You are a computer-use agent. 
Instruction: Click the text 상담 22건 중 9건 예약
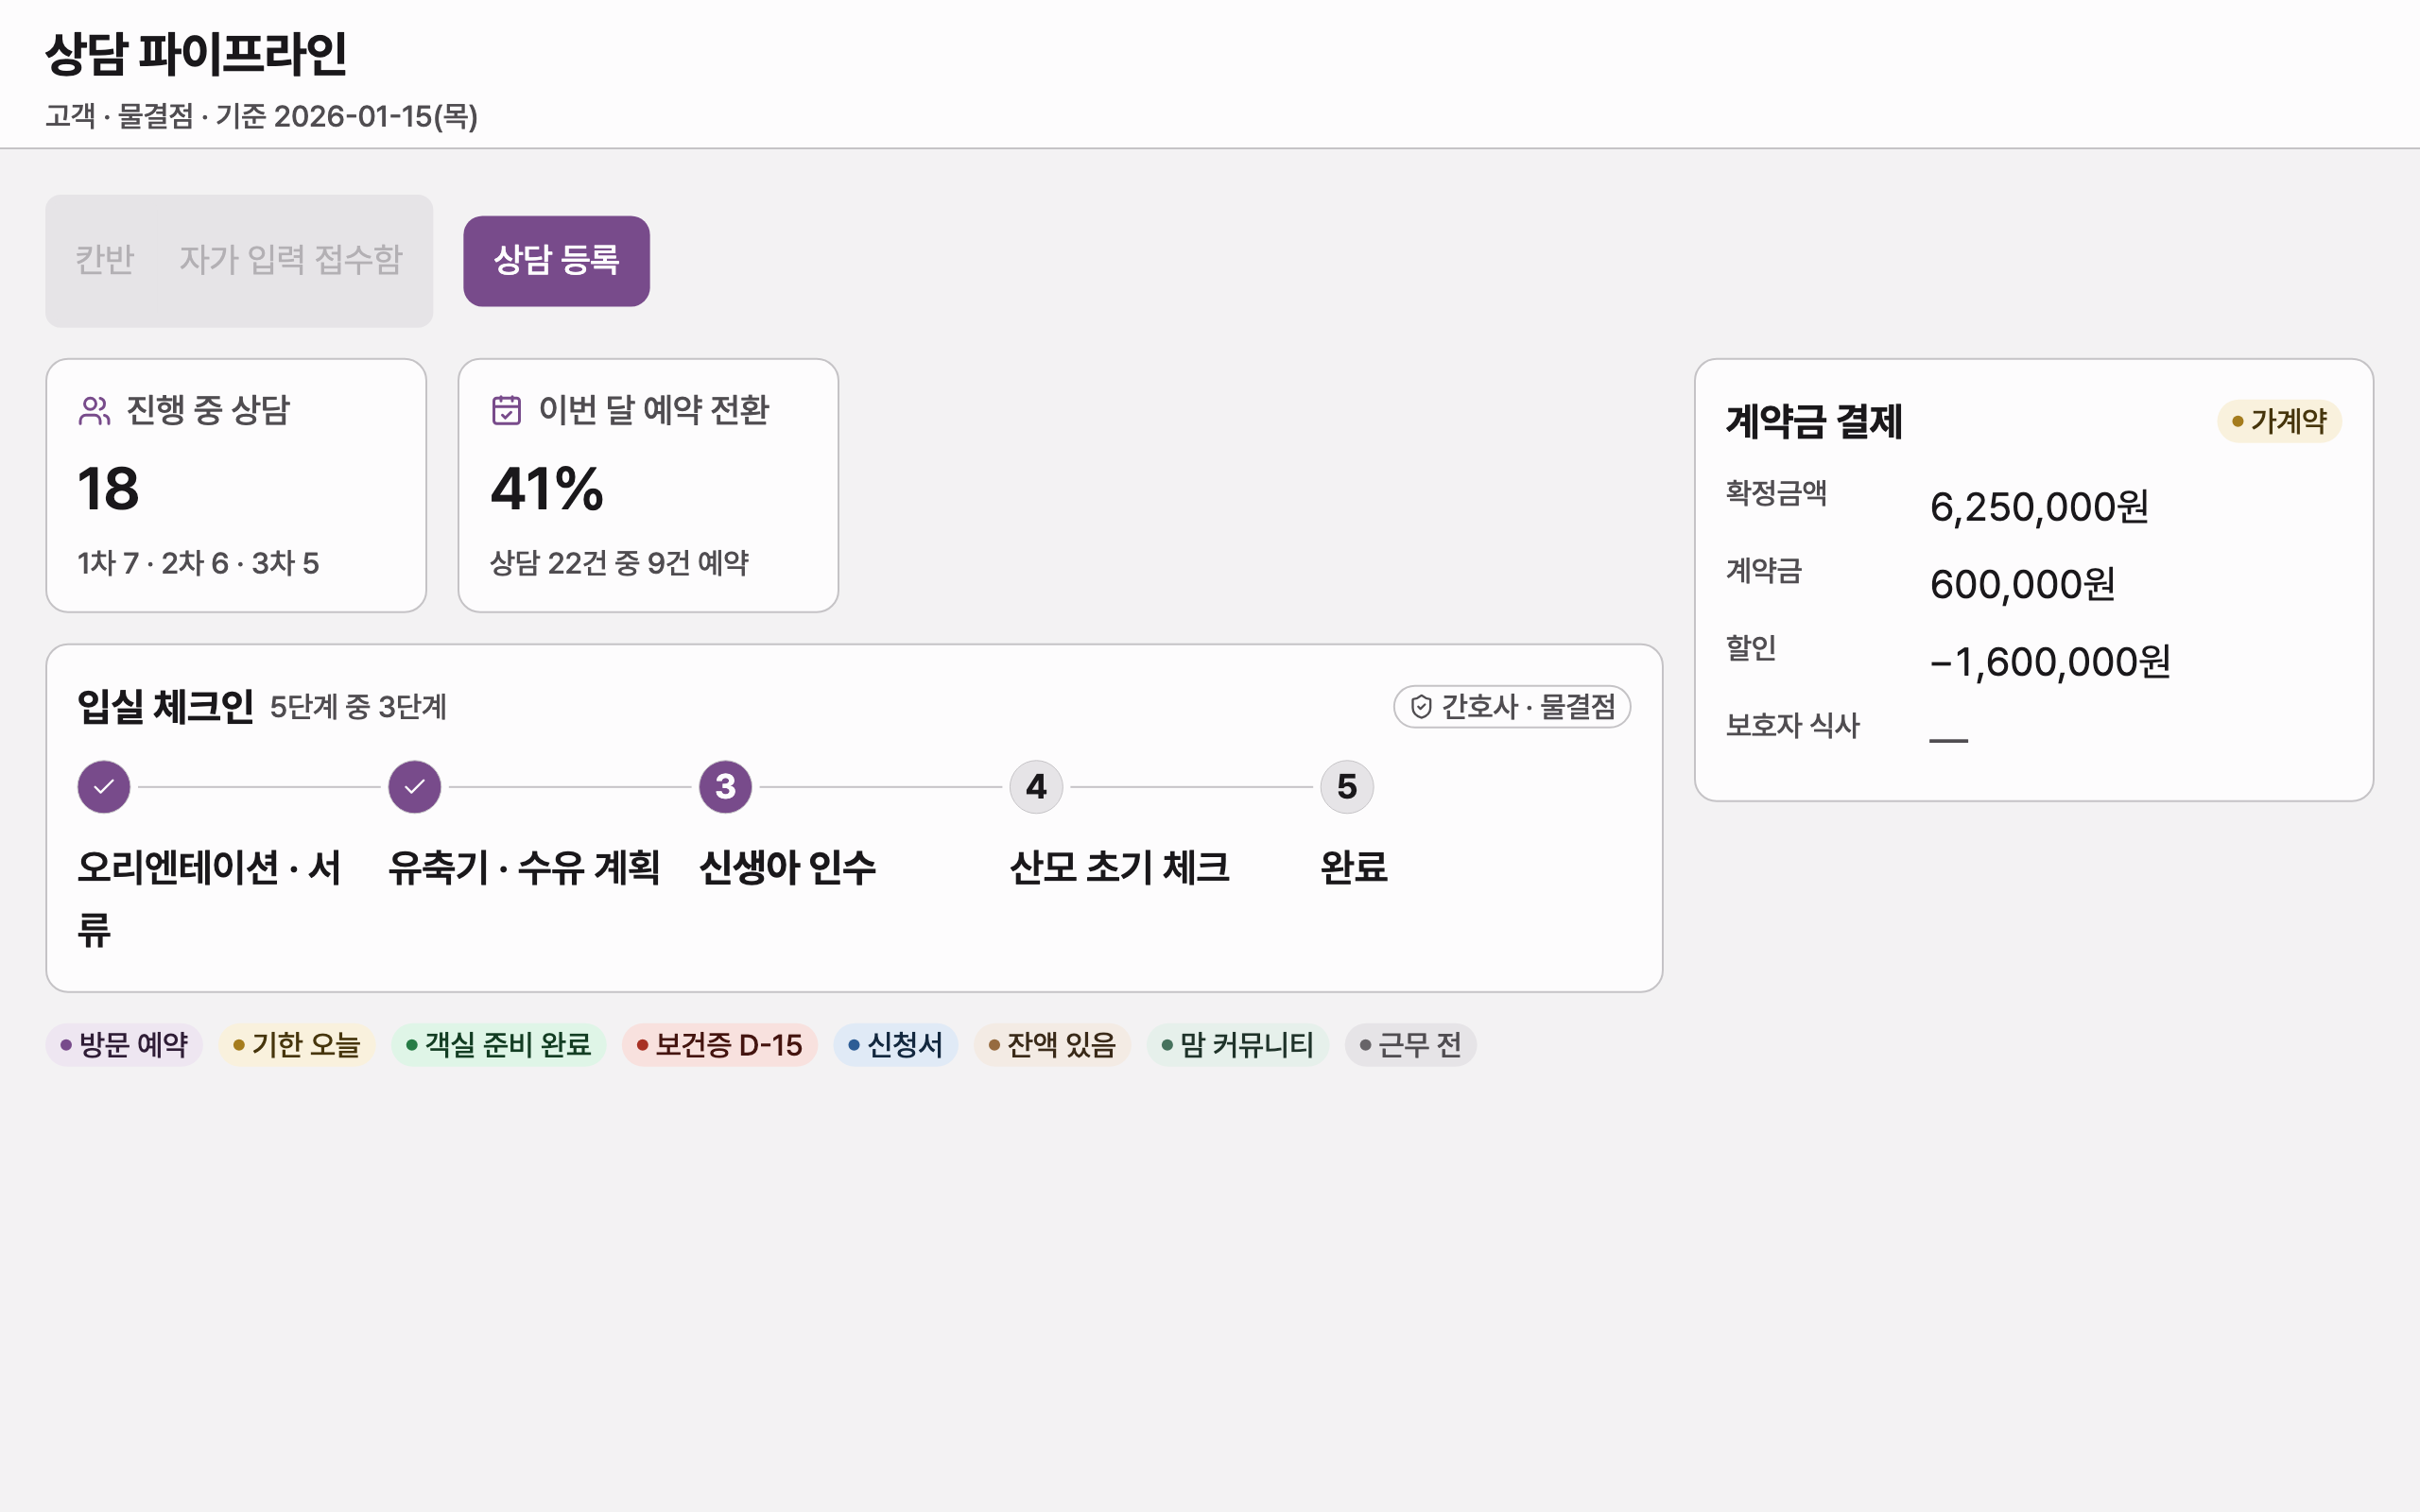pyautogui.click(x=619, y=563)
